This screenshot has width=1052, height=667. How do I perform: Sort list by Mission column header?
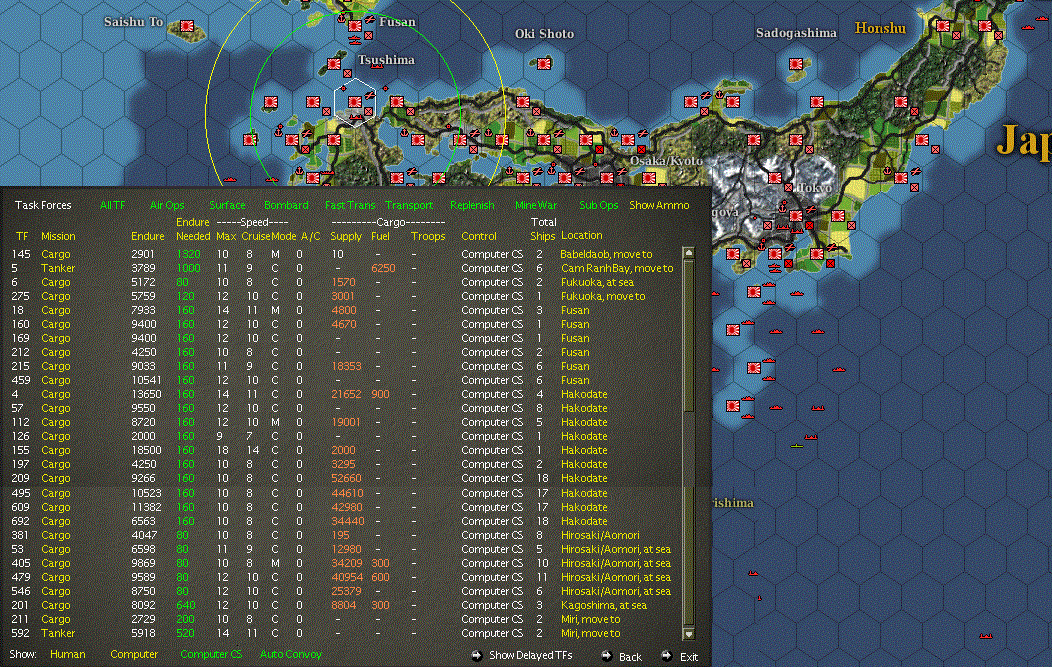58,236
